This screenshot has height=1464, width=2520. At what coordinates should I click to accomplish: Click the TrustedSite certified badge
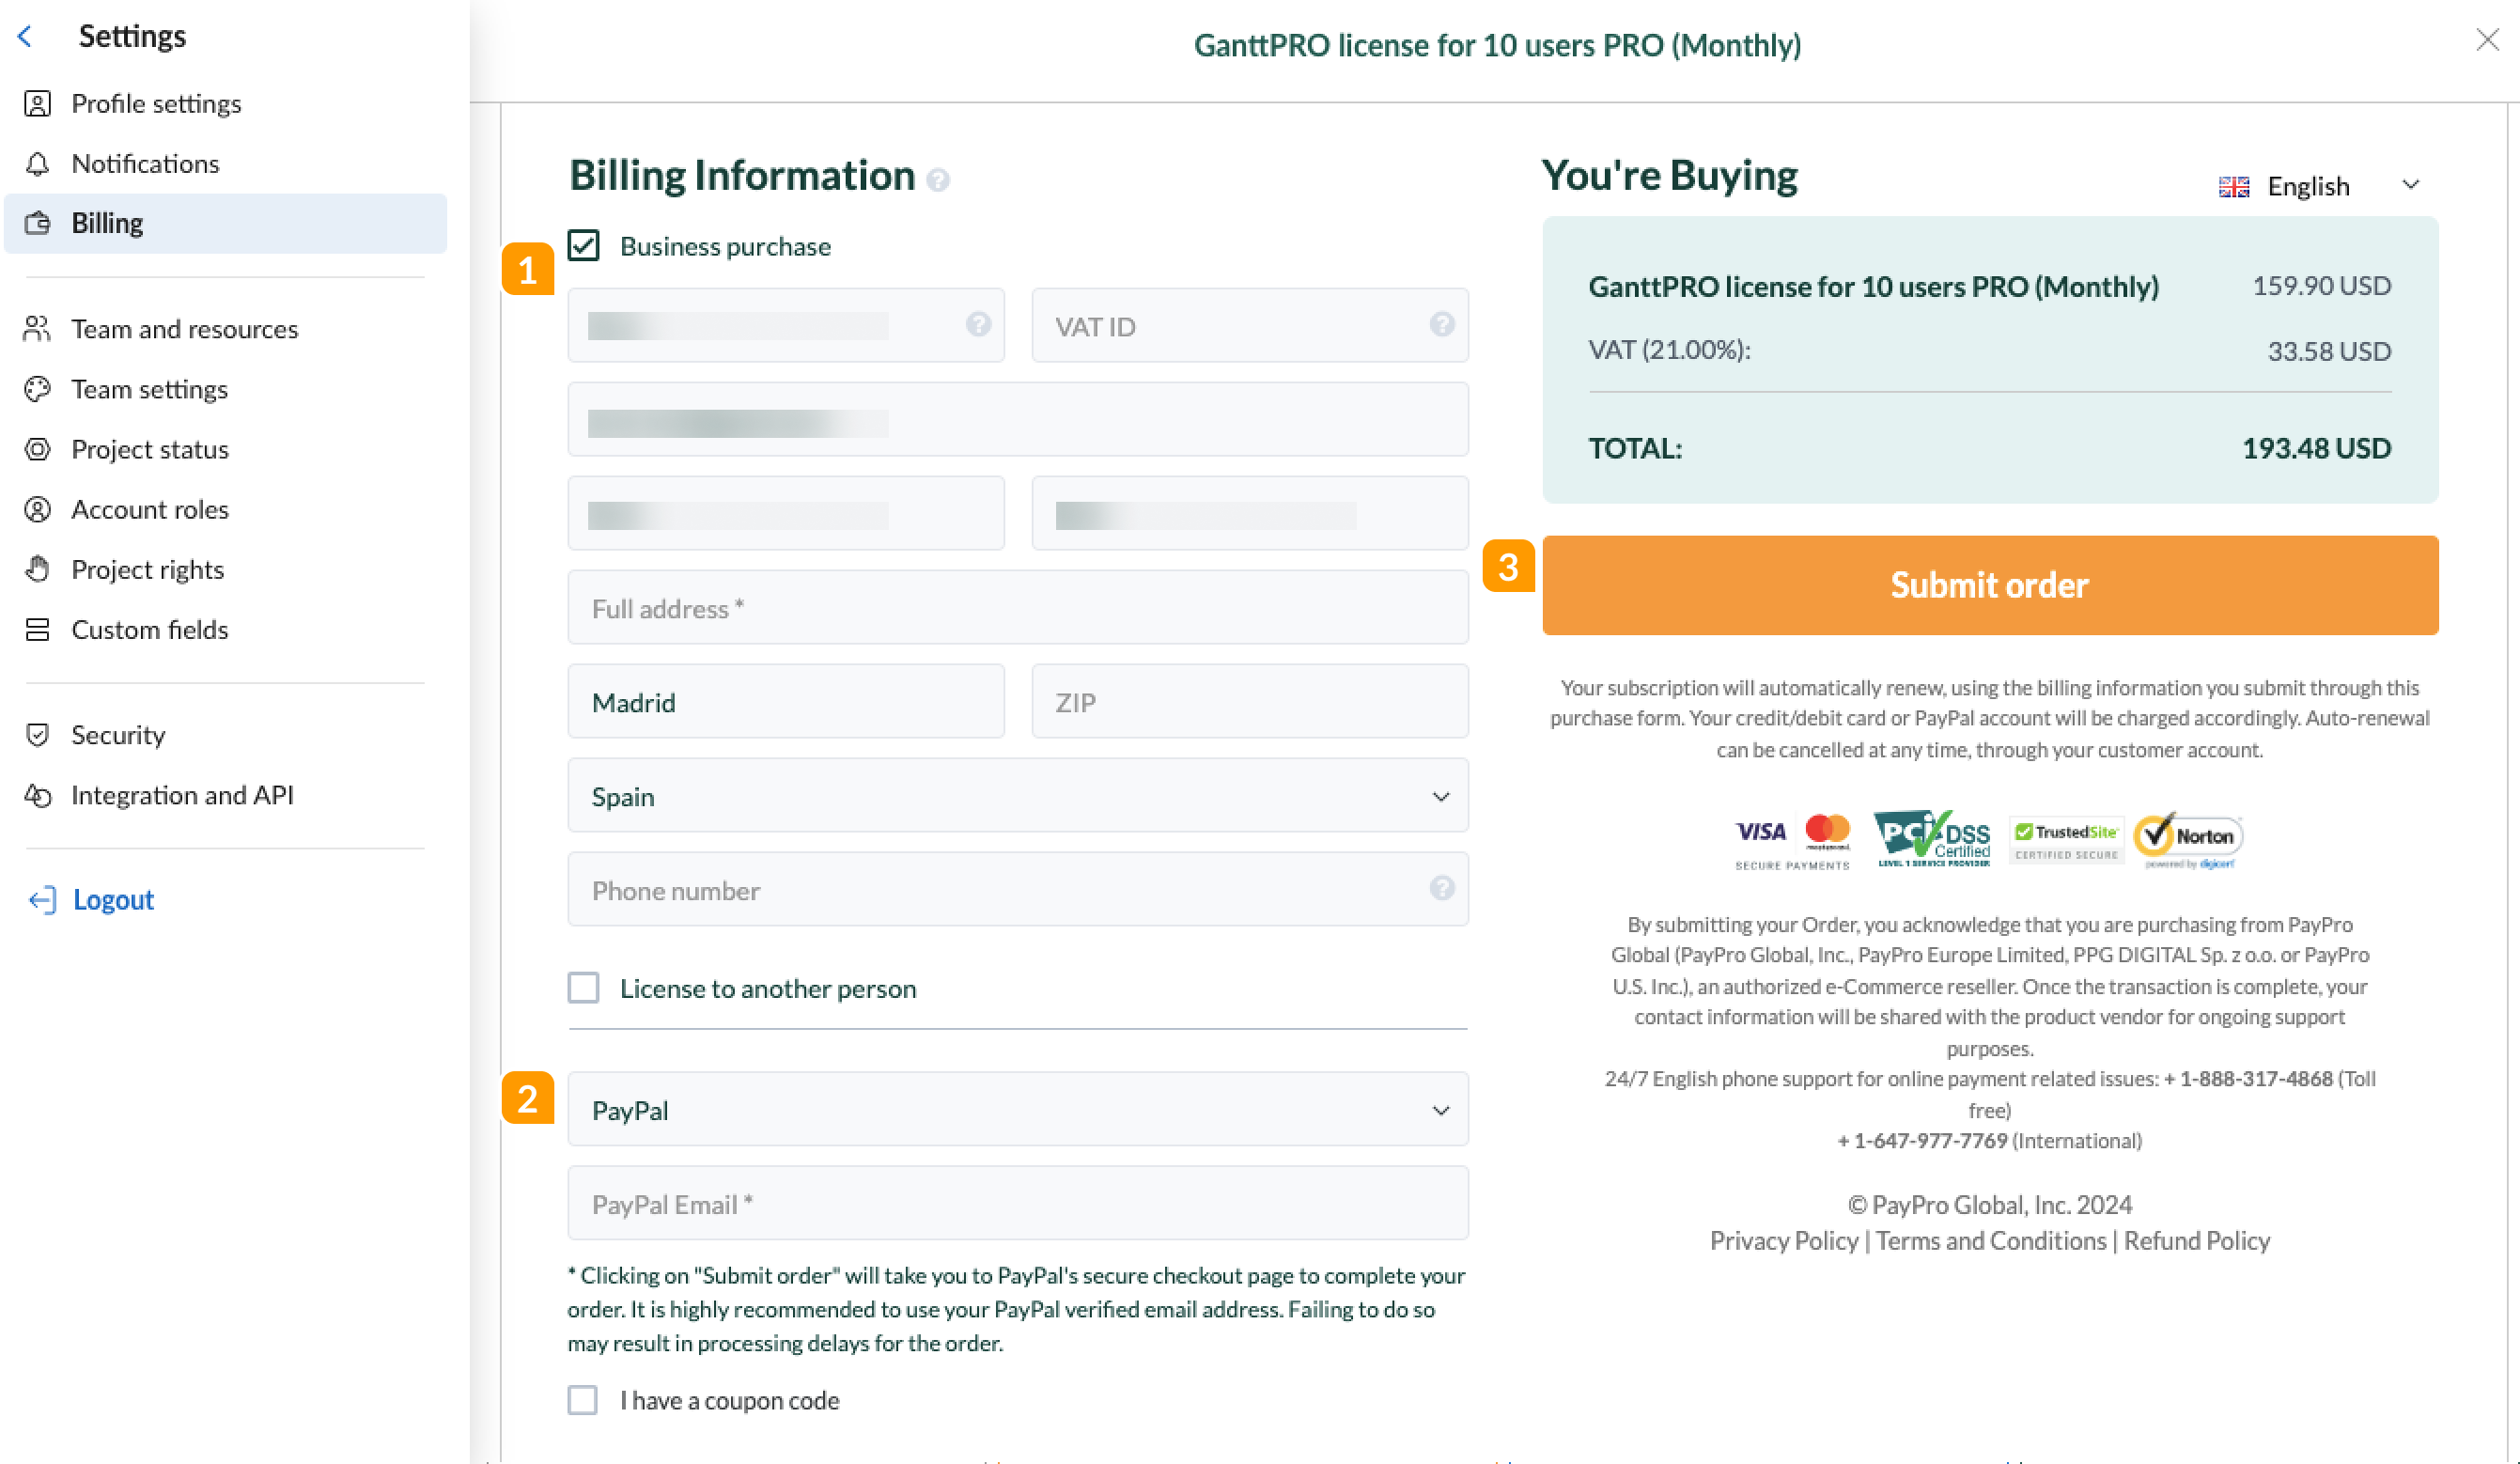pyautogui.click(x=2066, y=839)
